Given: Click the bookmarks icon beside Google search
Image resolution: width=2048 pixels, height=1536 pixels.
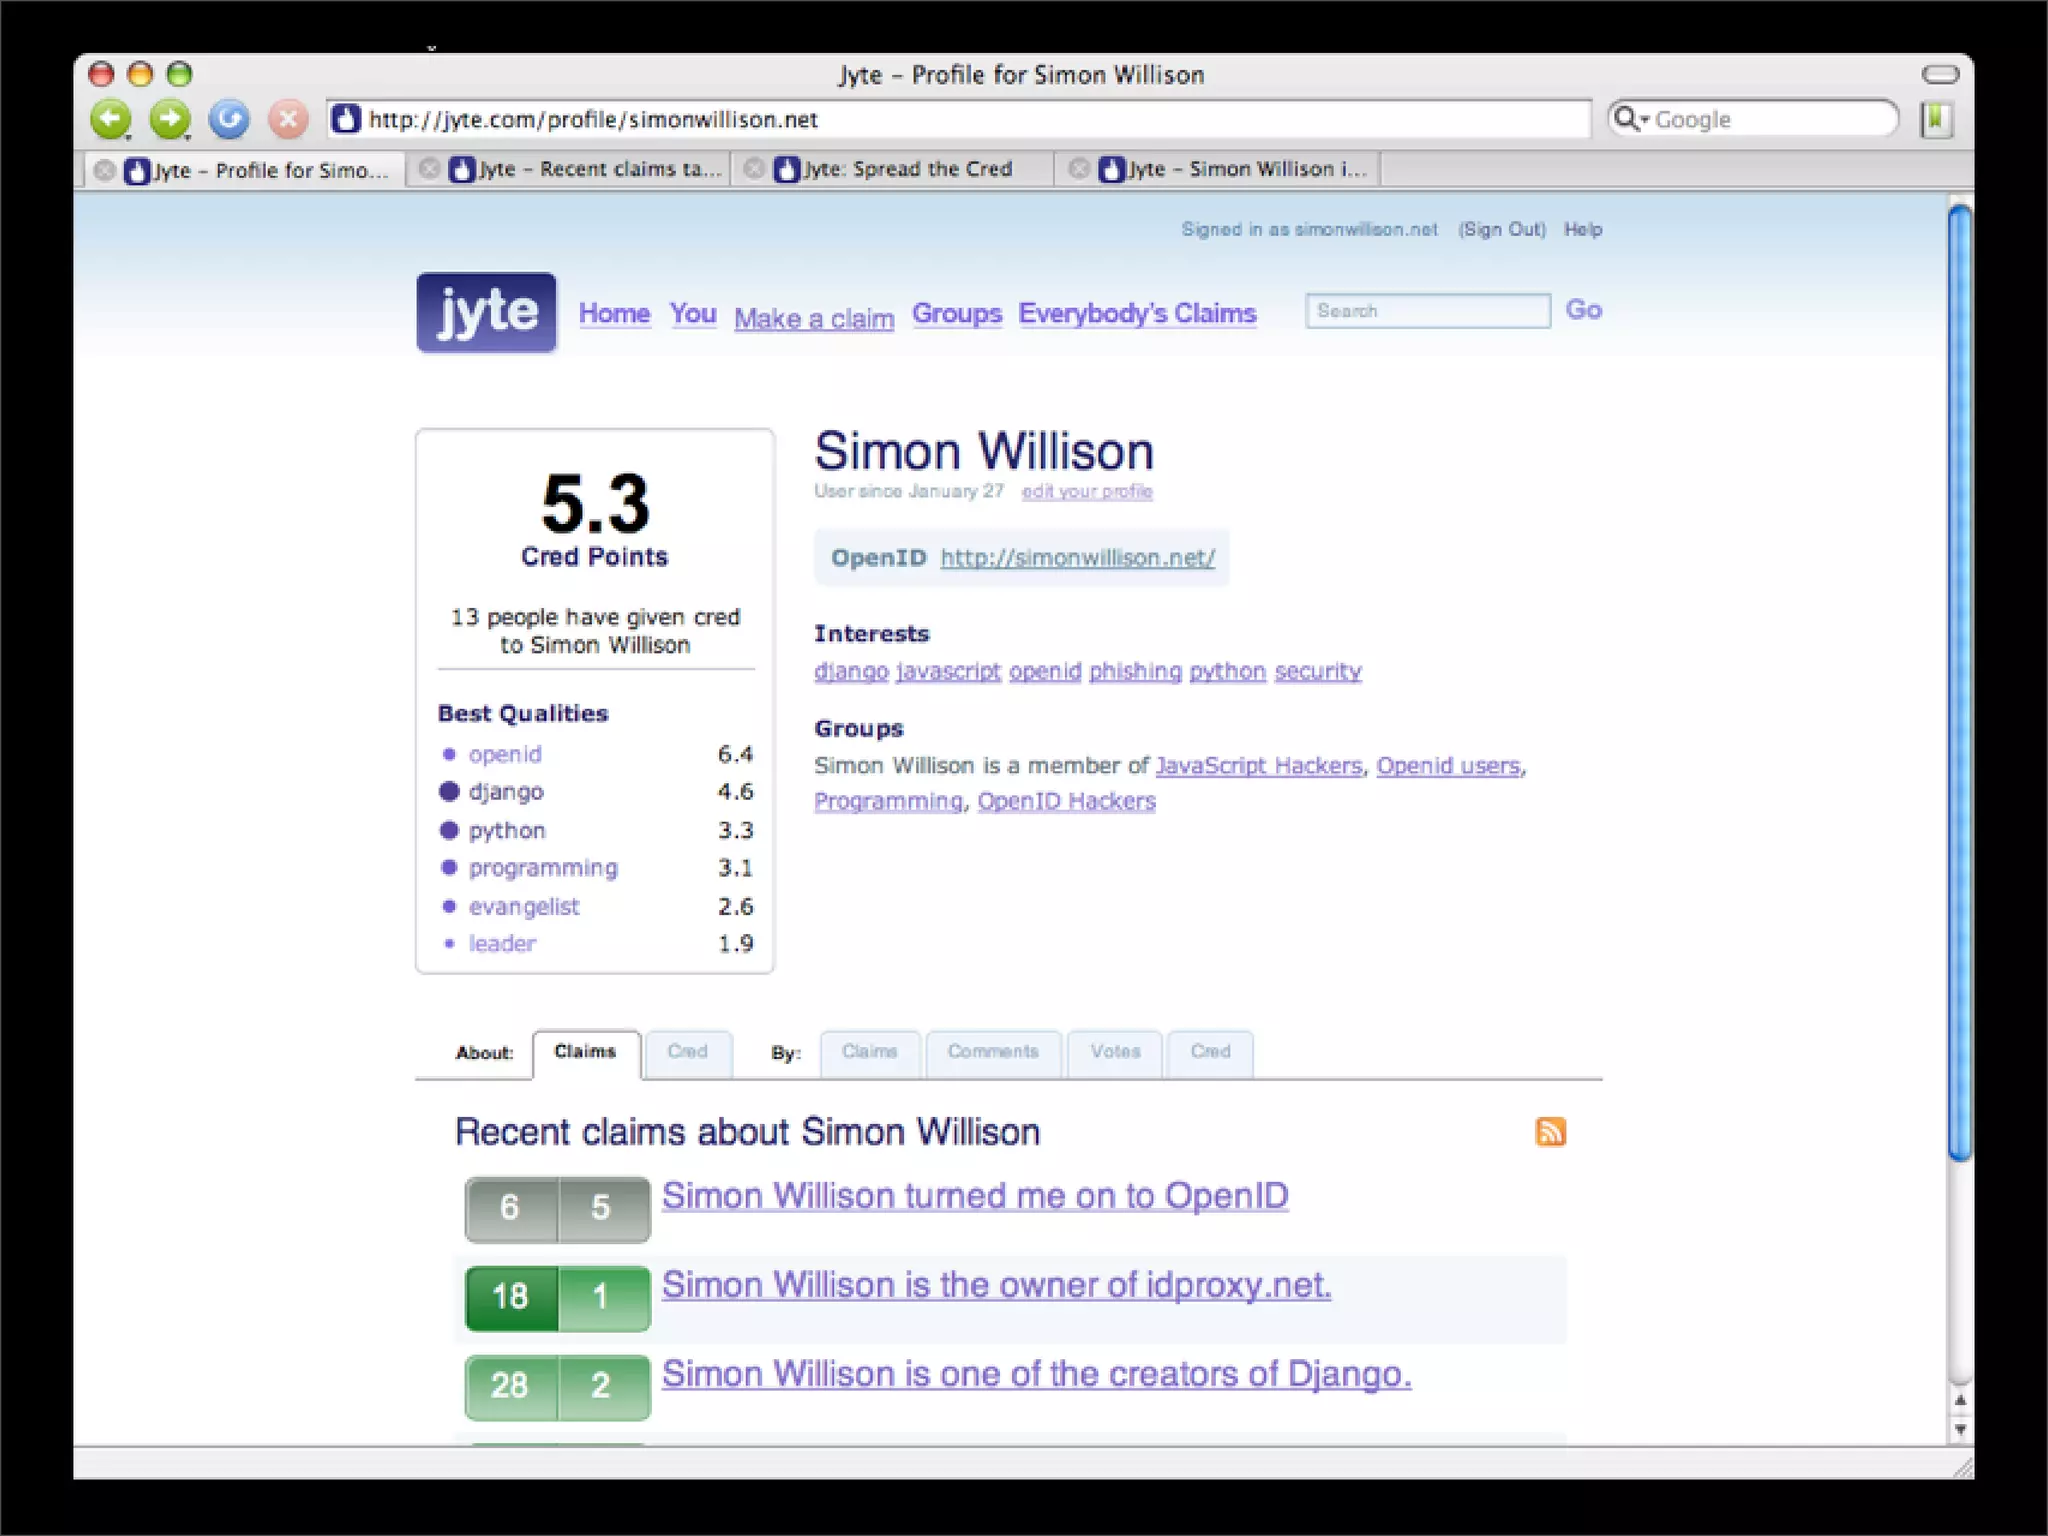Looking at the screenshot, I should coord(1936,120).
